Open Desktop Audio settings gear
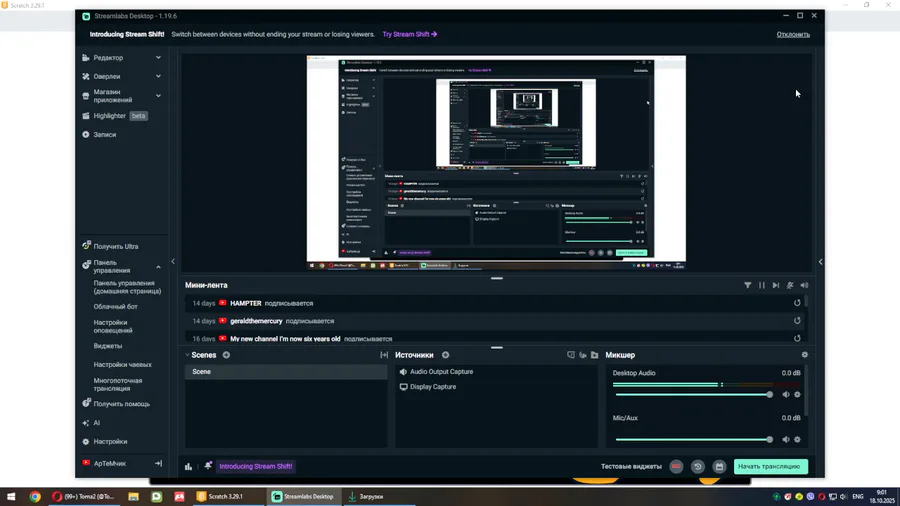The height and width of the screenshot is (506, 900). point(797,395)
